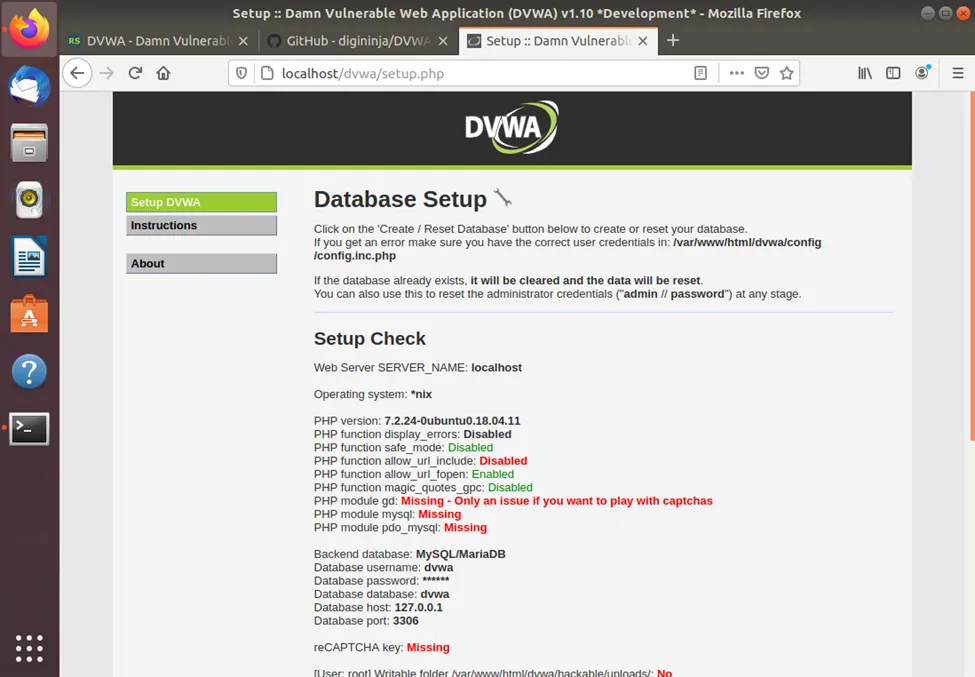
Task: Close the 'Setup :: Damn Vulnerable' tab
Action: point(643,41)
